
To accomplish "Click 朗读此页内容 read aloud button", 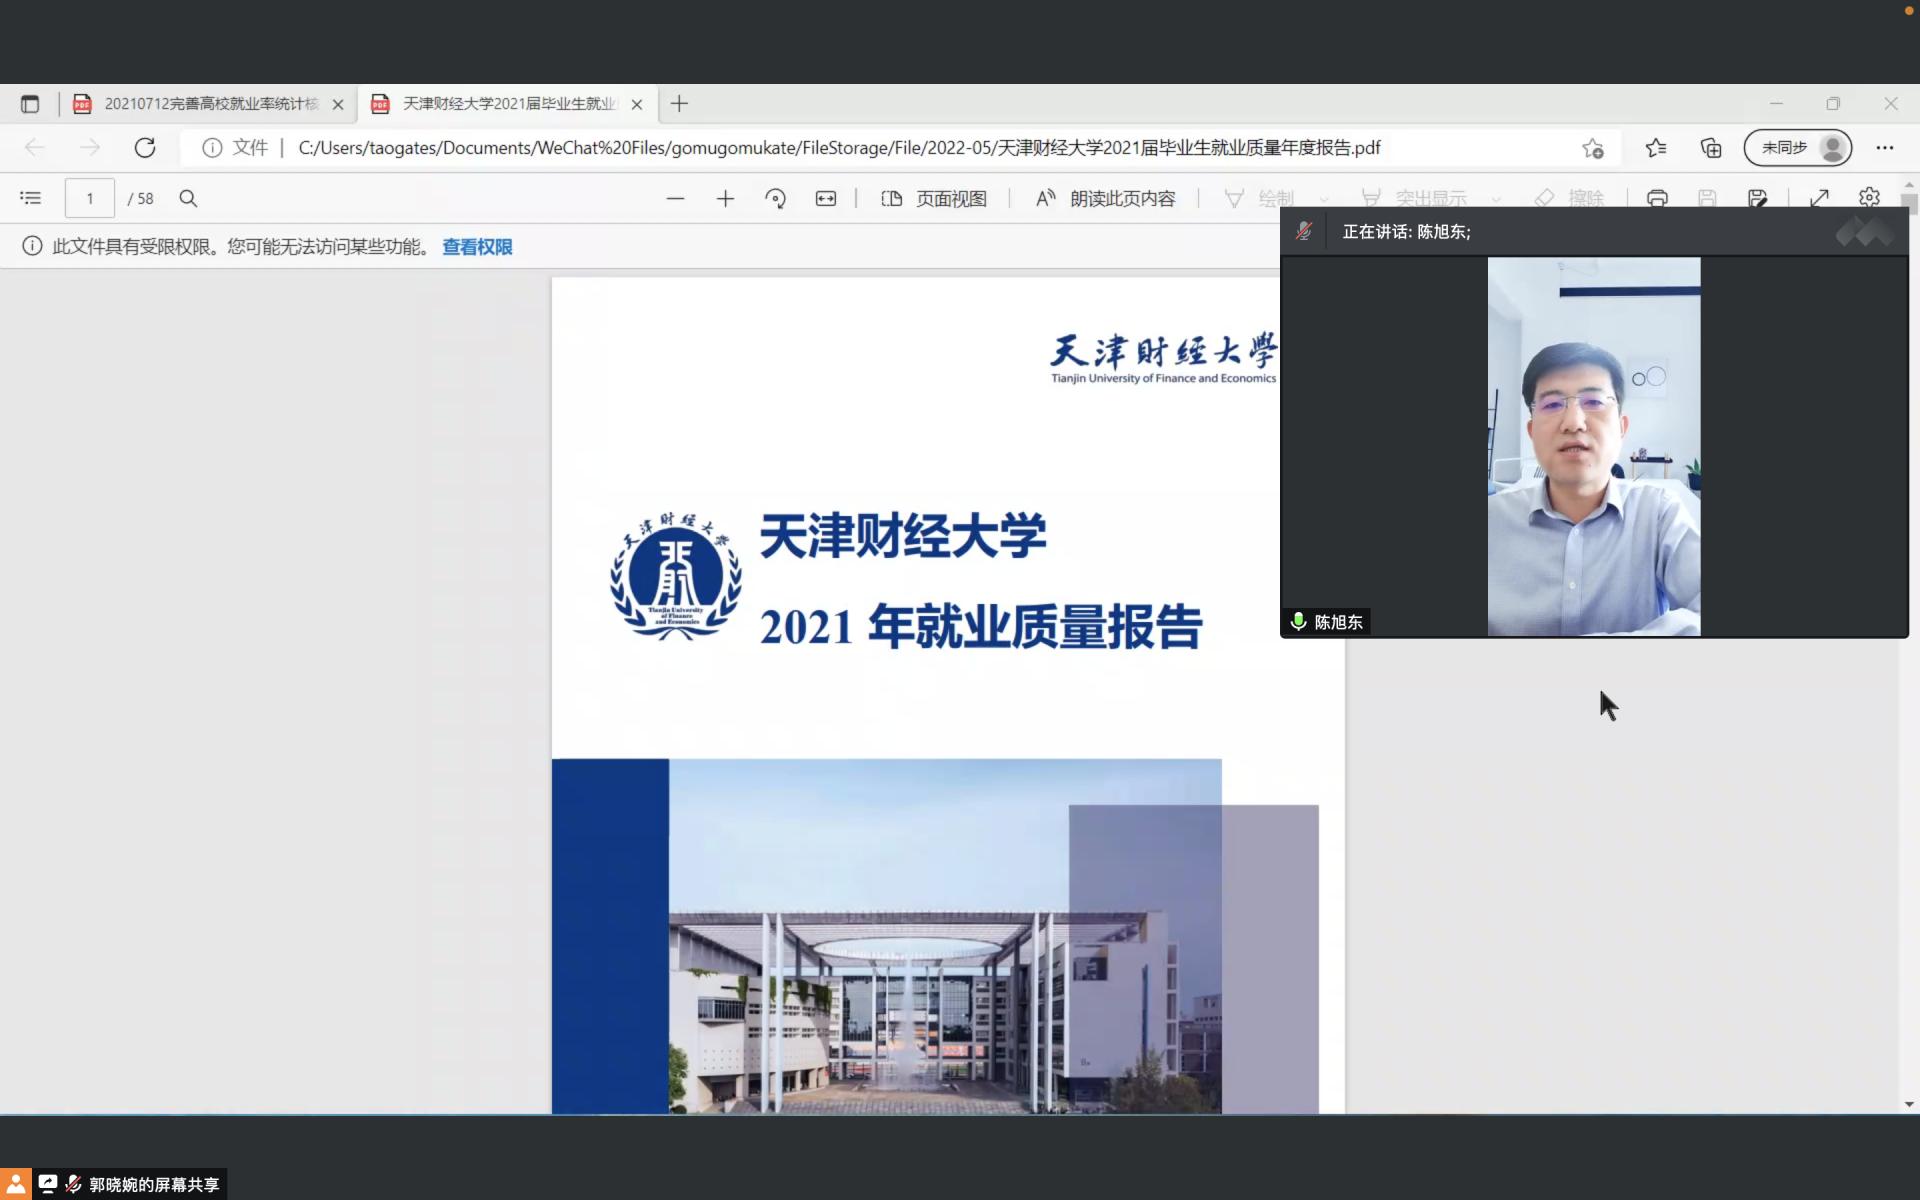I will (x=1105, y=198).
